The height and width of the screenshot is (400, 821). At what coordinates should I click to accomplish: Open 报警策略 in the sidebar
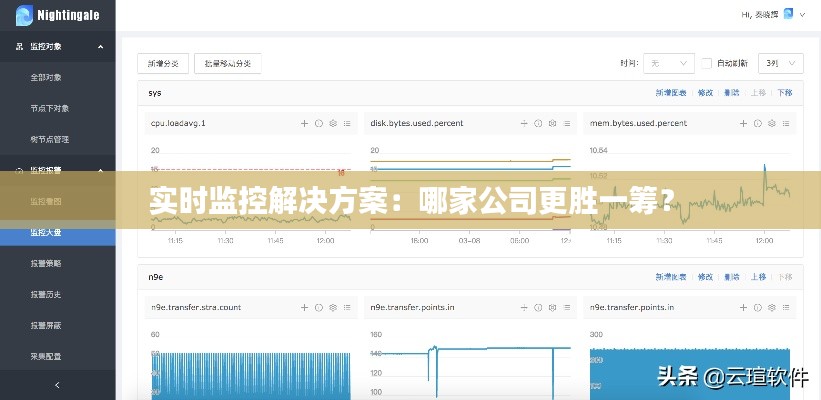pyautogui.click(x=46, y=263)
